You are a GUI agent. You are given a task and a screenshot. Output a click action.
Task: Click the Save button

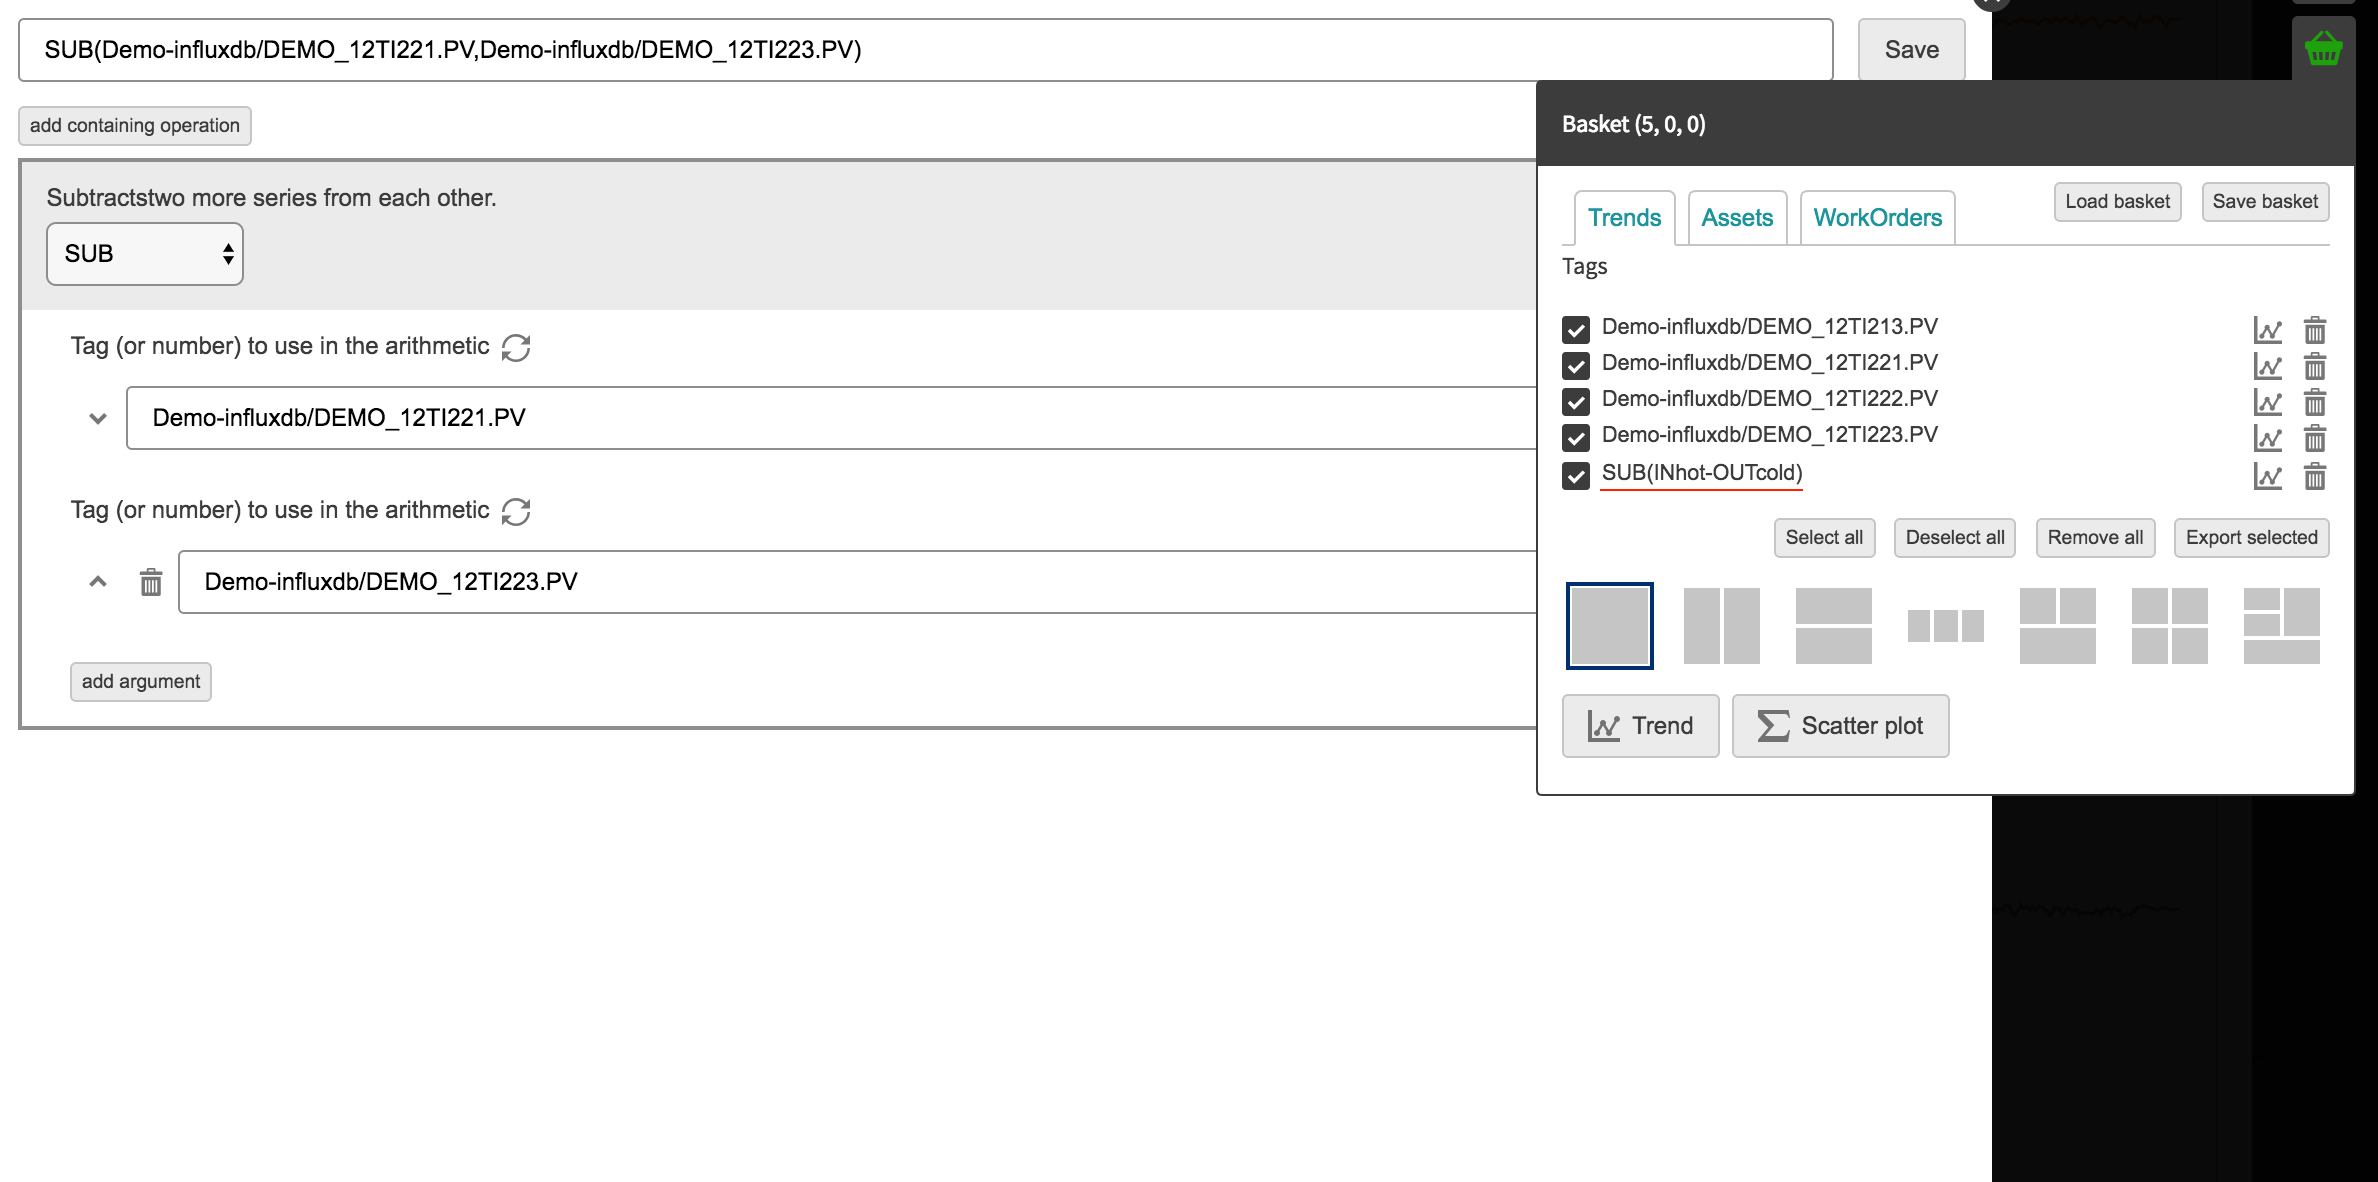[1911, 50]
